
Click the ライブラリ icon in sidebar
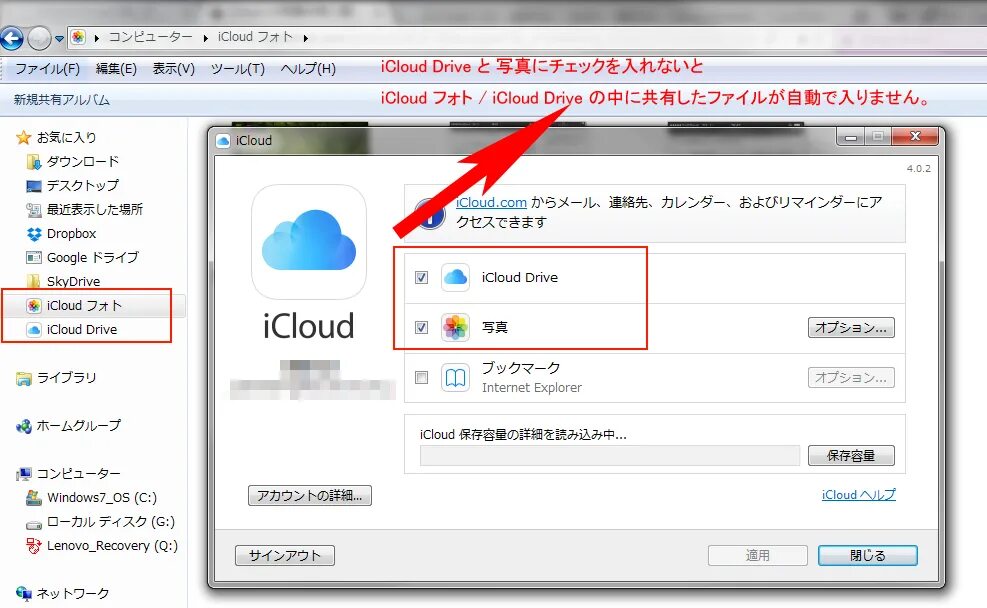[23, 378]
